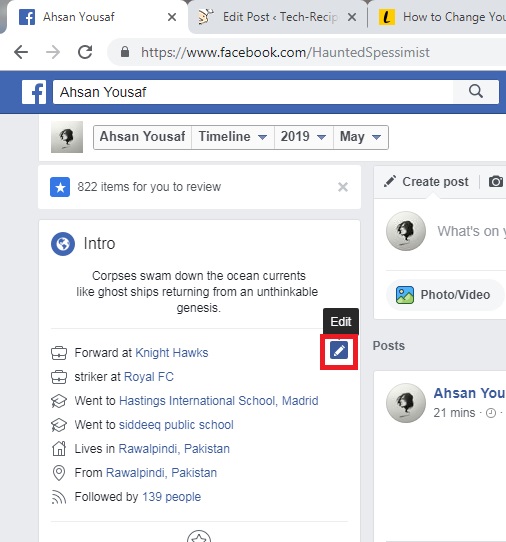The height and width of the screenshot is (542, 506).
Task: Open the Knight Hawks link
Action: coord(172,353)
